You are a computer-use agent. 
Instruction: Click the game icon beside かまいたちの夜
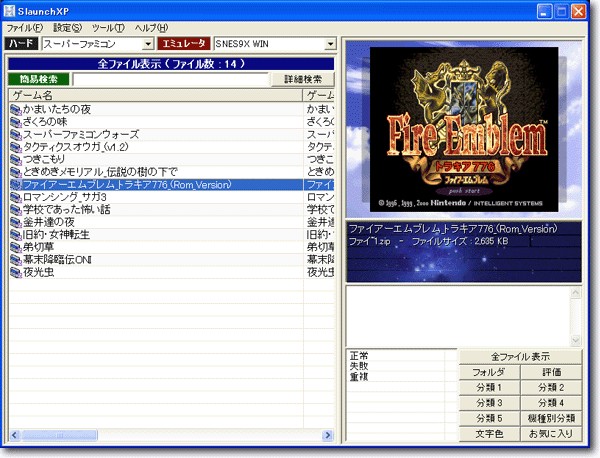click(x=16, y=109)
